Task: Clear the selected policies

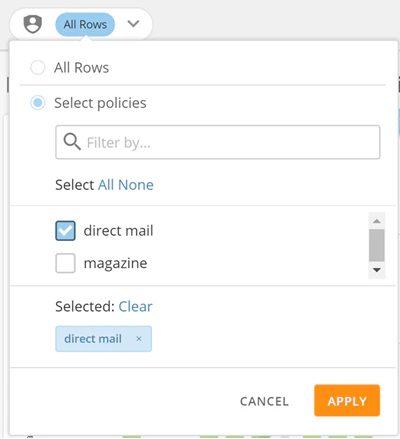Action: pos(135,306)
